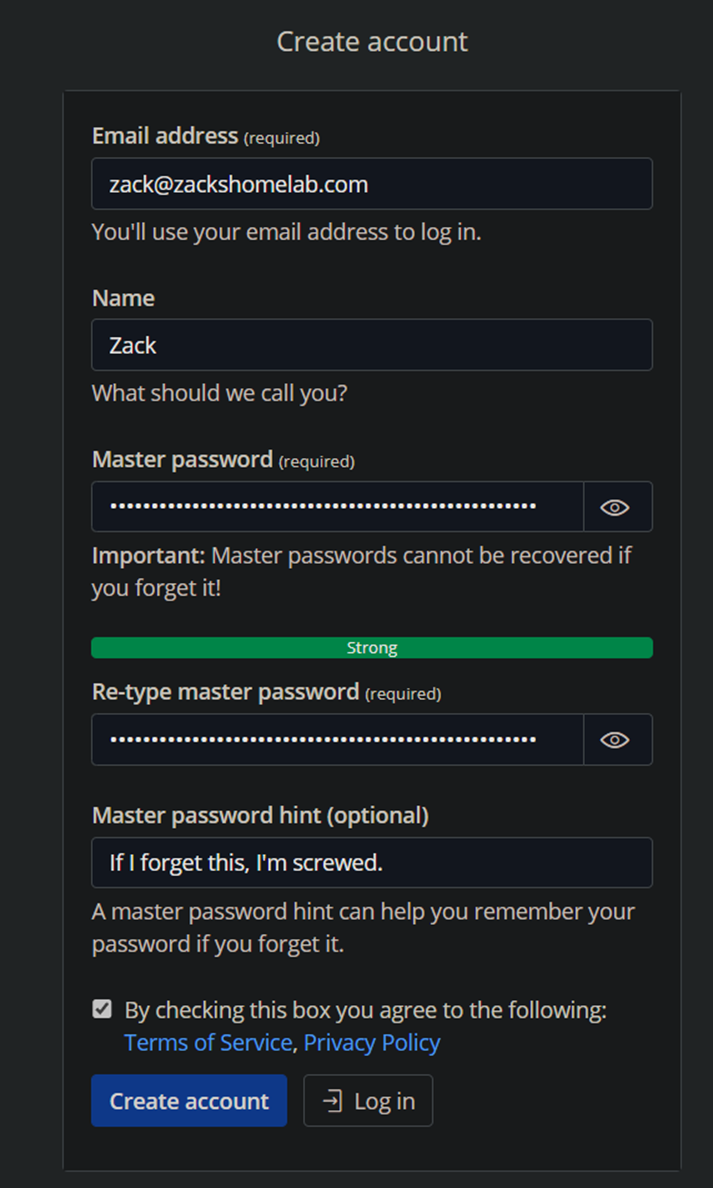713x1188 pixels.
Task: Open the Terms of Service link
Action: coord(208,1043)
